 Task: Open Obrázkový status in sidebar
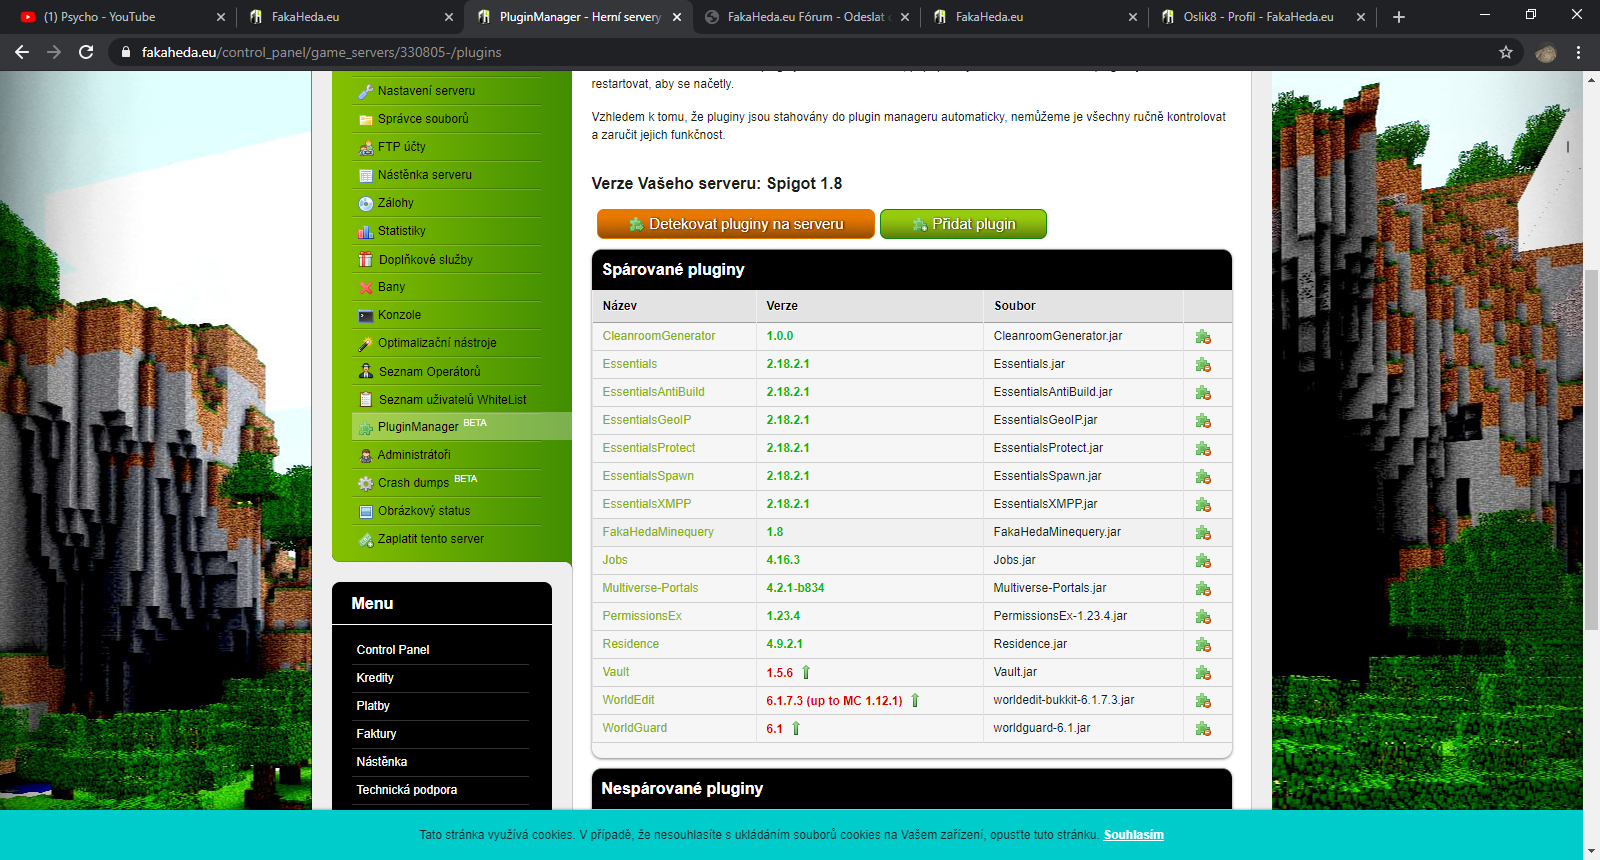coord(424,510)
